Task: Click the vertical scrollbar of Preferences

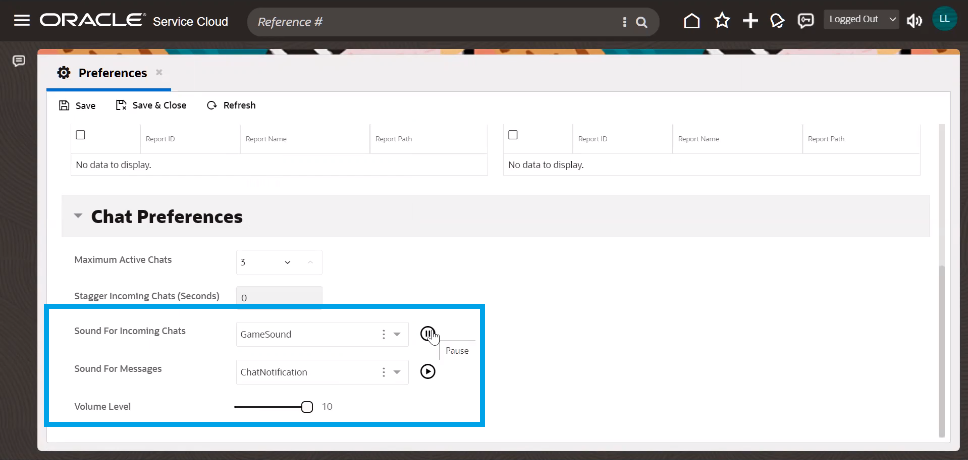Action: tap(941, 351)
